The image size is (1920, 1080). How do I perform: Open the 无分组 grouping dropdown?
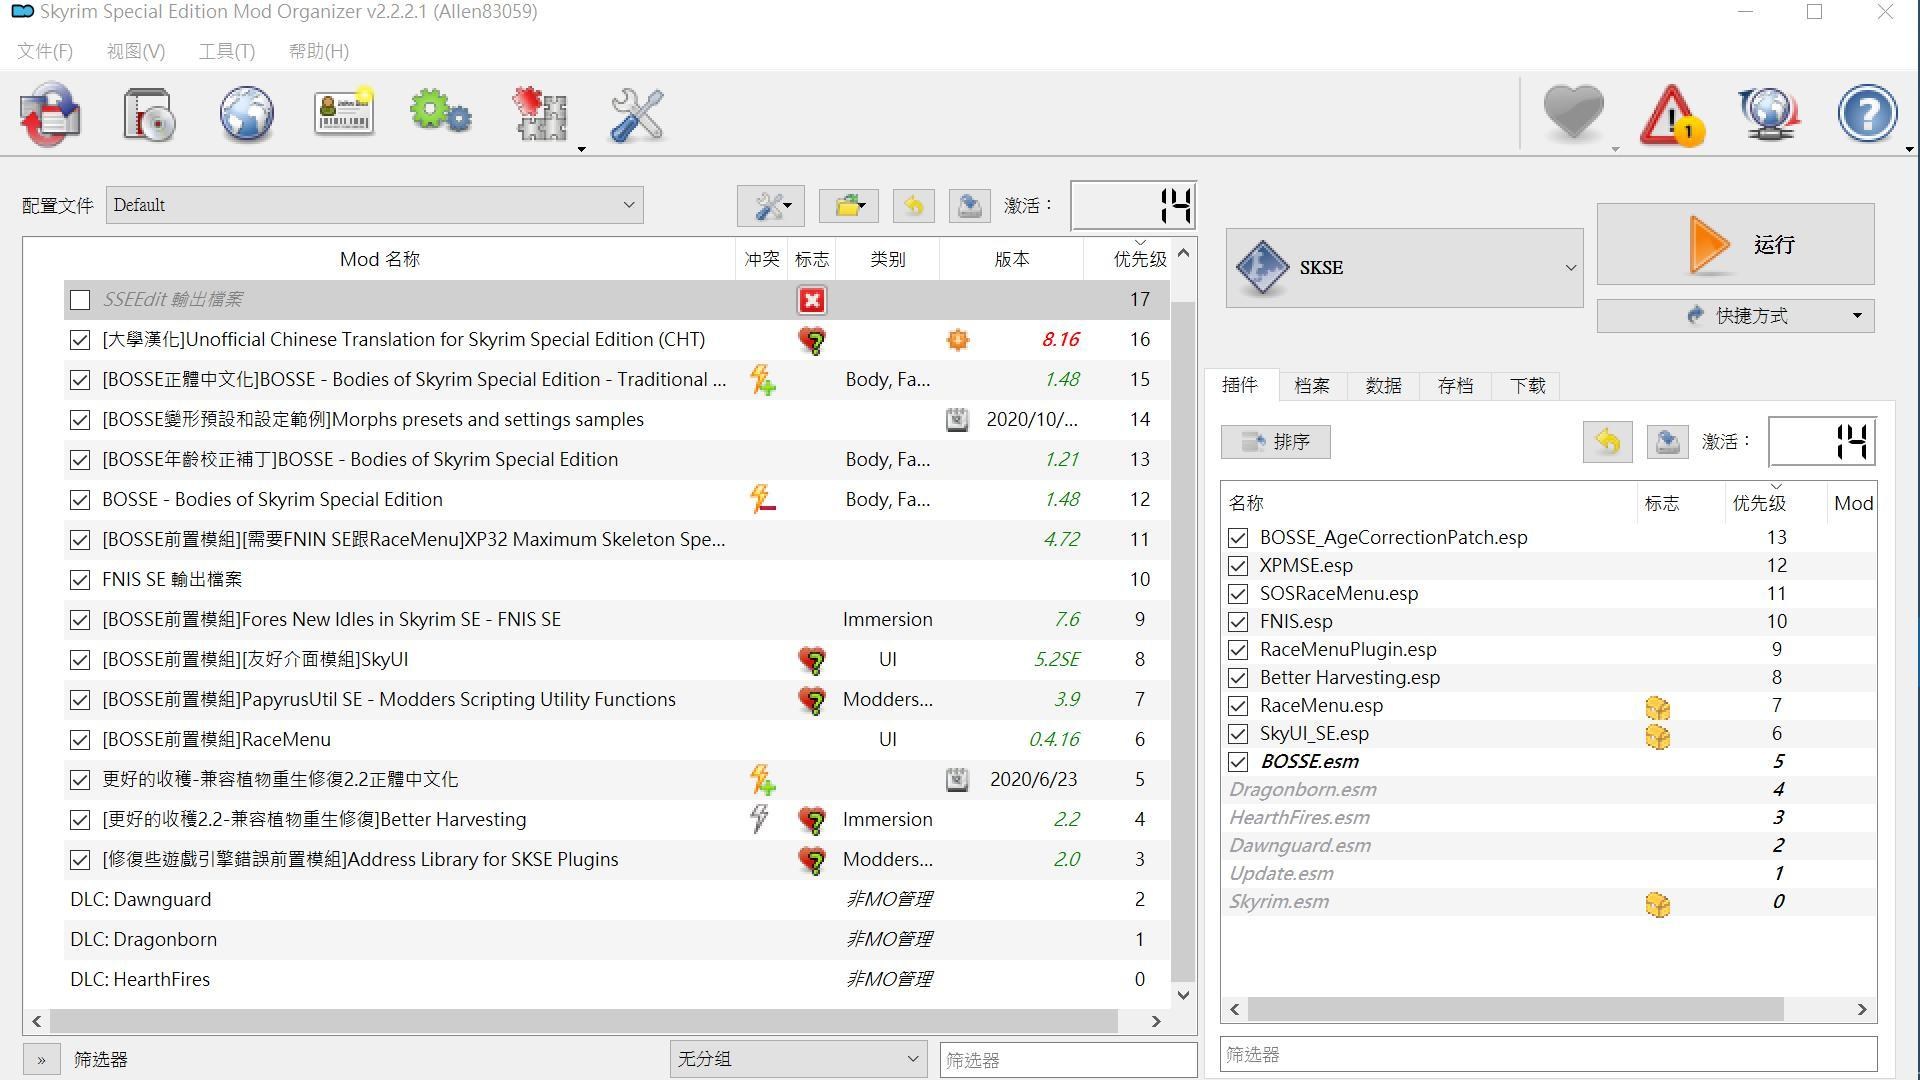[798, 1059]
